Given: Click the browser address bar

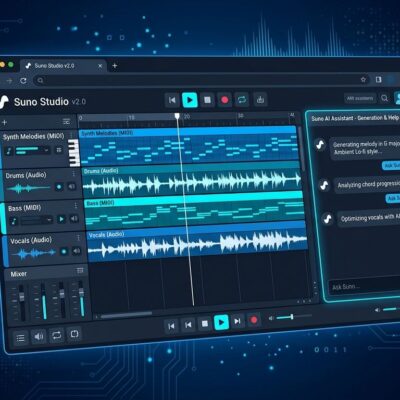Looking at the screenshot, I should coord(200,80).
